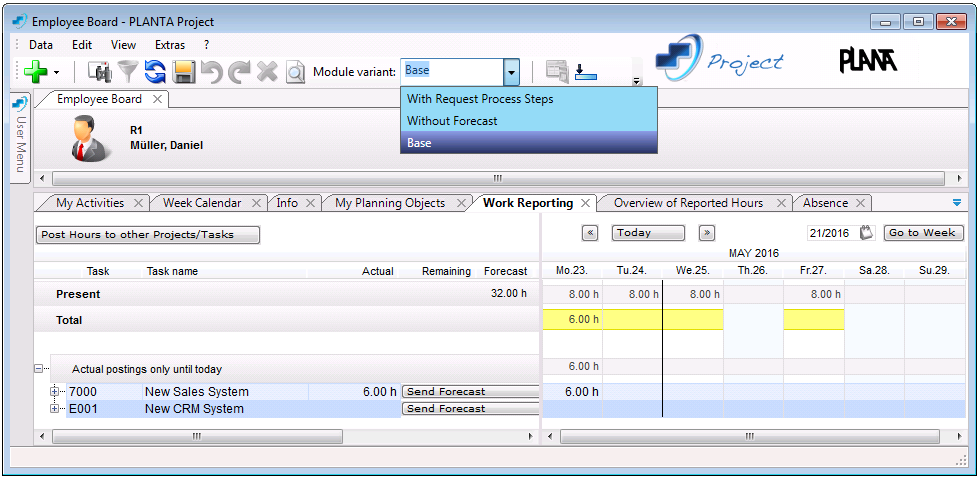The image size is (978, 477).
Task: Switch to the My Activities tab
Action: tap(90, 203)
